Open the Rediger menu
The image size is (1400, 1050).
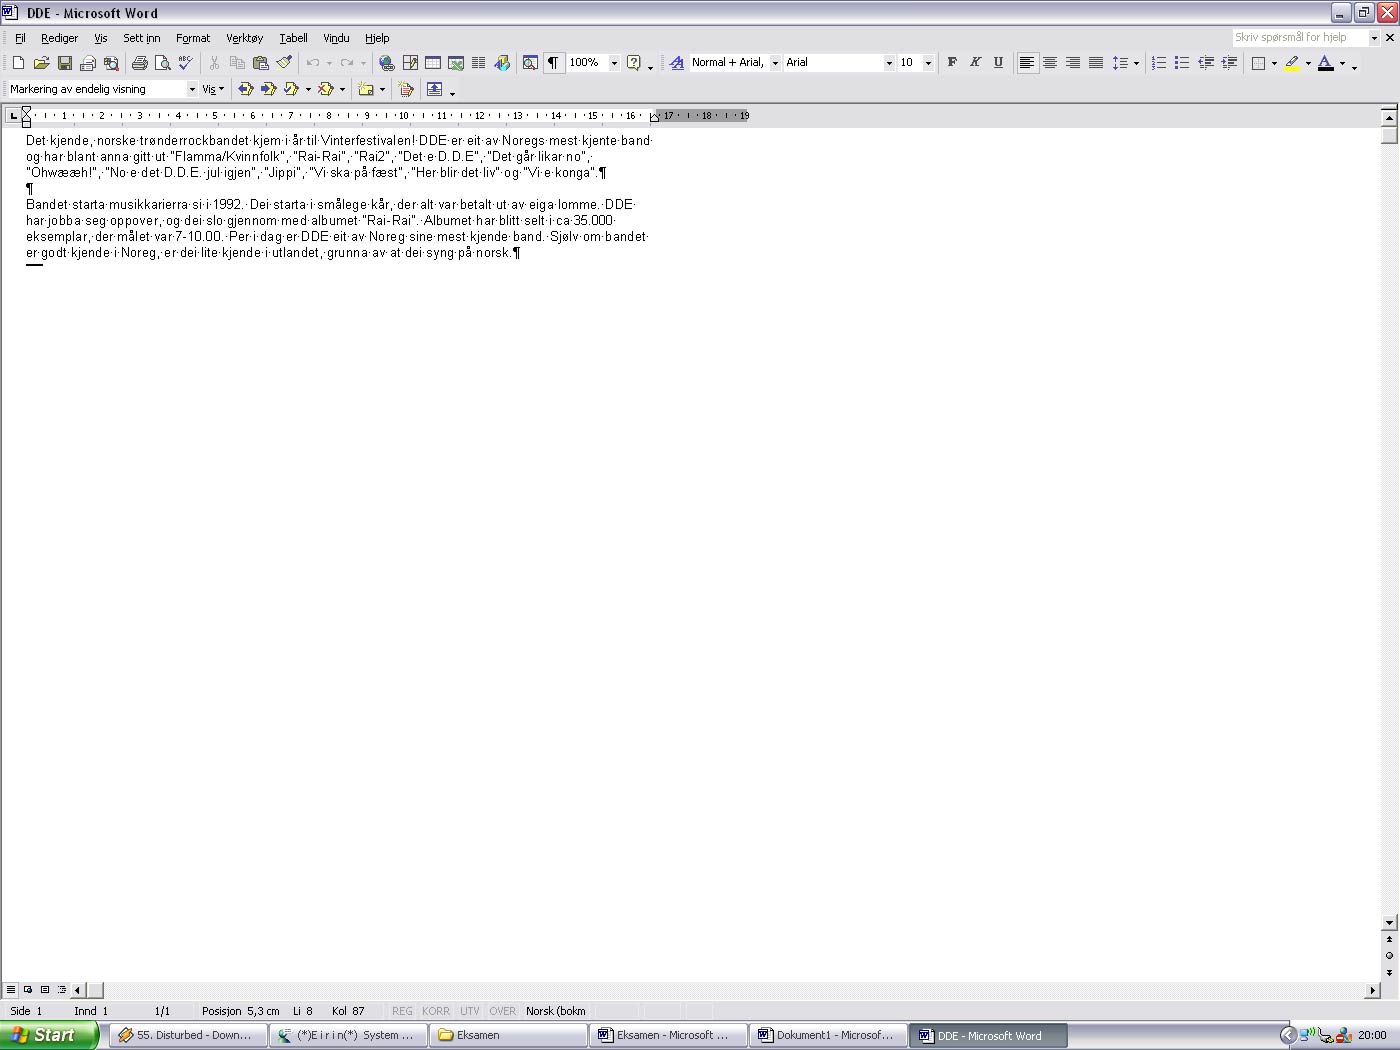coord(59,38)
